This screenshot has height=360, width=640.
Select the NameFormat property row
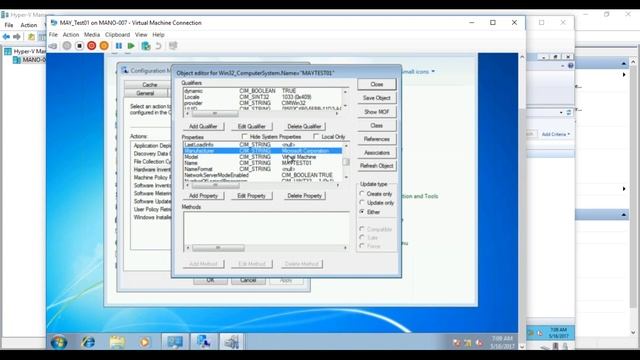coord(263,169)
